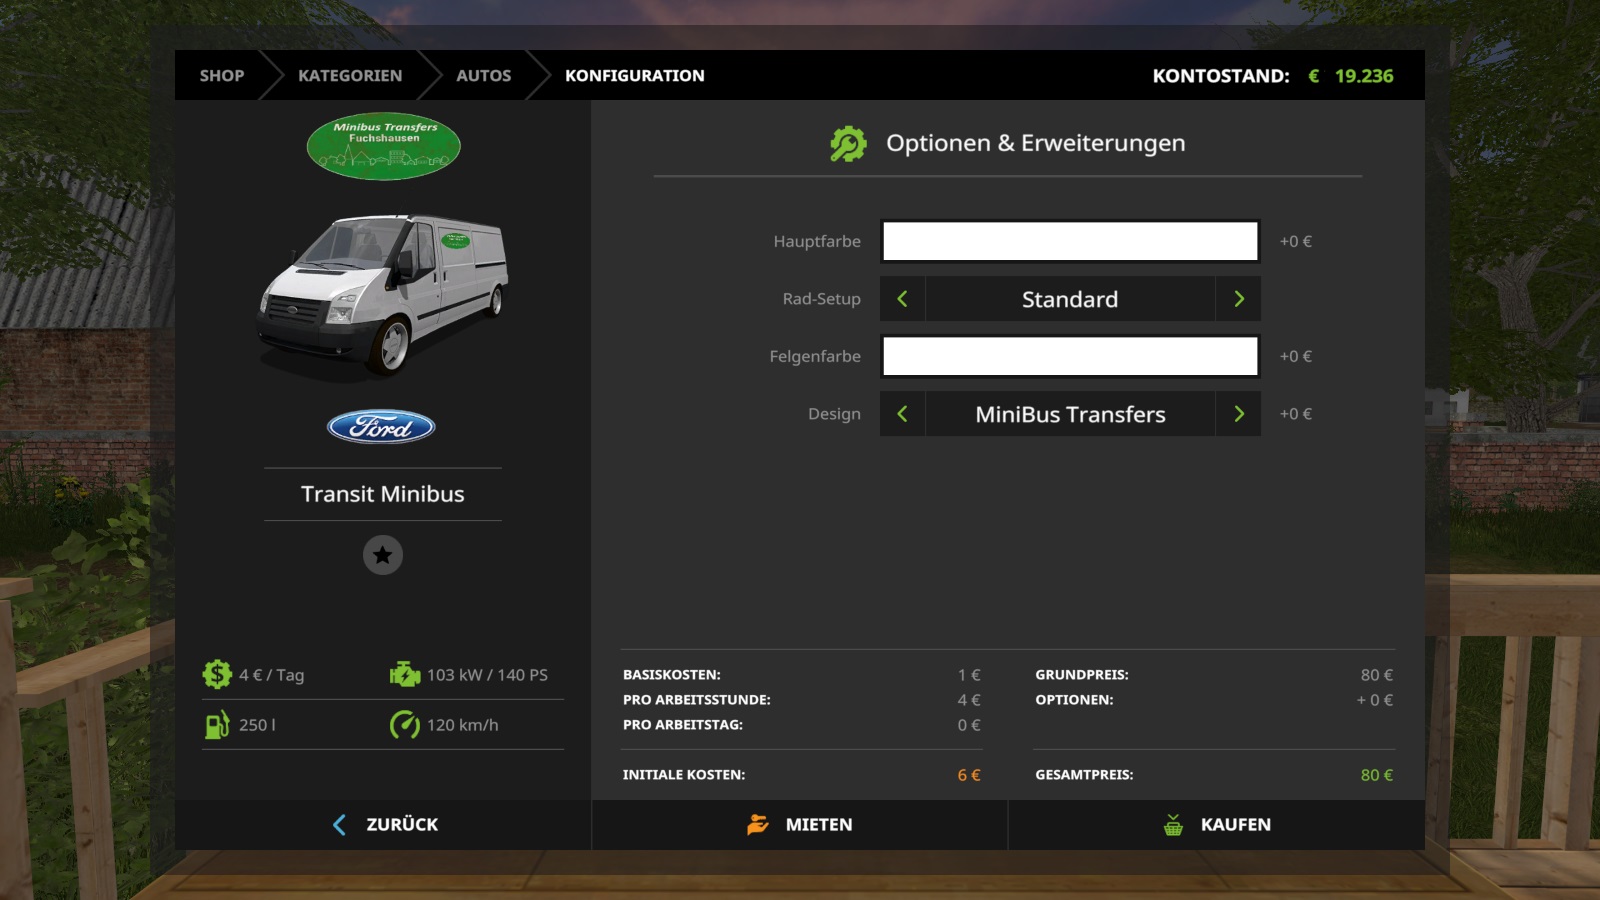Screen dimensions: 1600x900
Task: Click the fuel pump capacity icon
Action: [x=217, y=725]
